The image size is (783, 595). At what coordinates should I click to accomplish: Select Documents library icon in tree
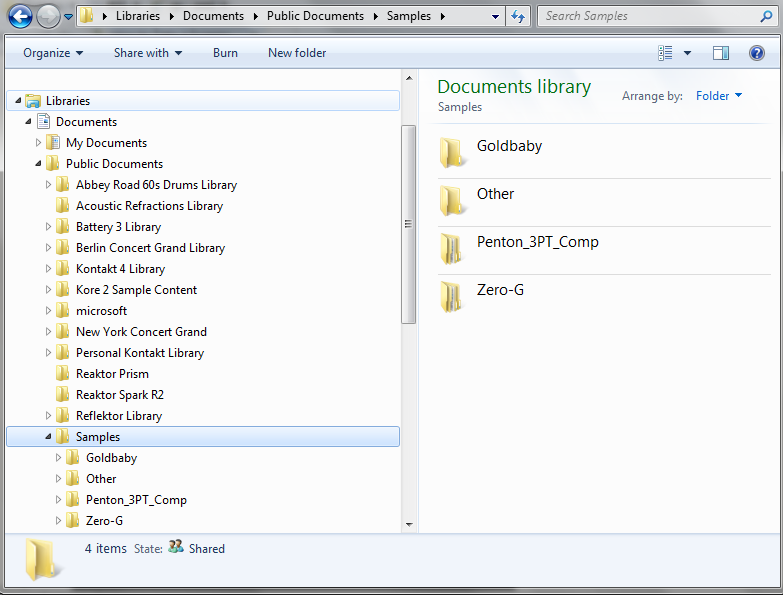(43, 122)
